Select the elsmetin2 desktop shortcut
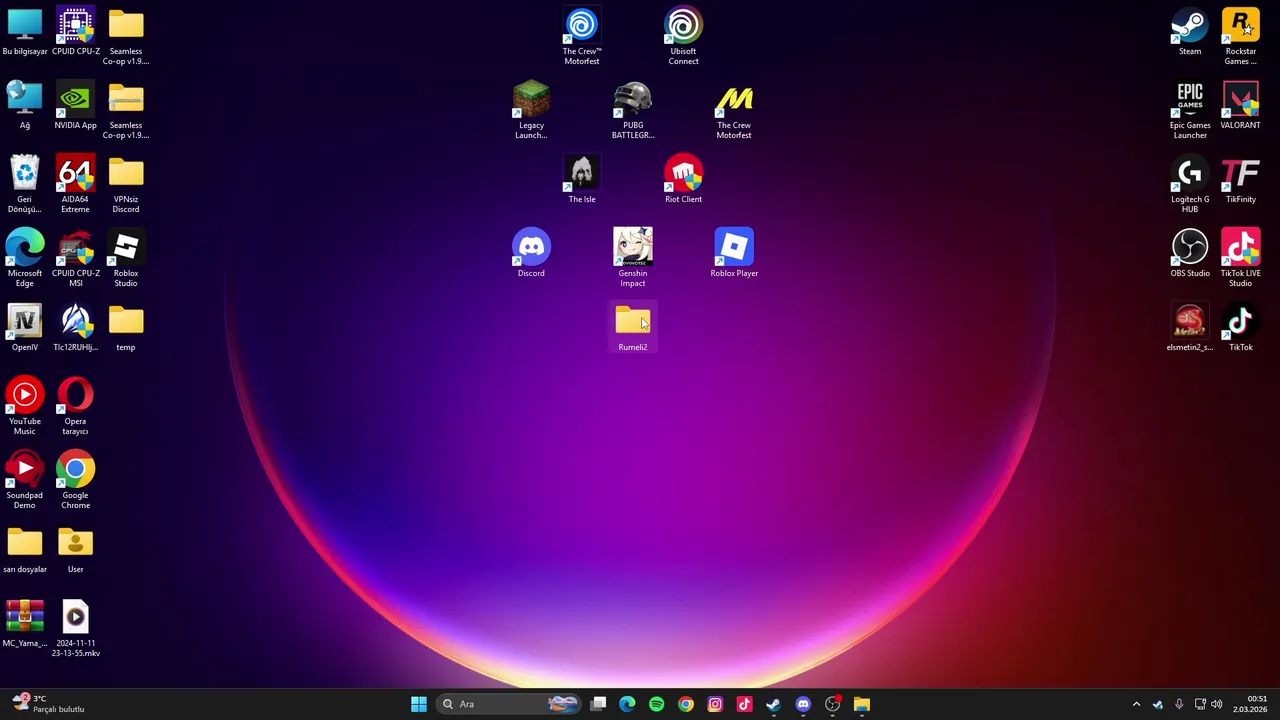Viewport: 1280px width, 720px height. coord(1190,329)
